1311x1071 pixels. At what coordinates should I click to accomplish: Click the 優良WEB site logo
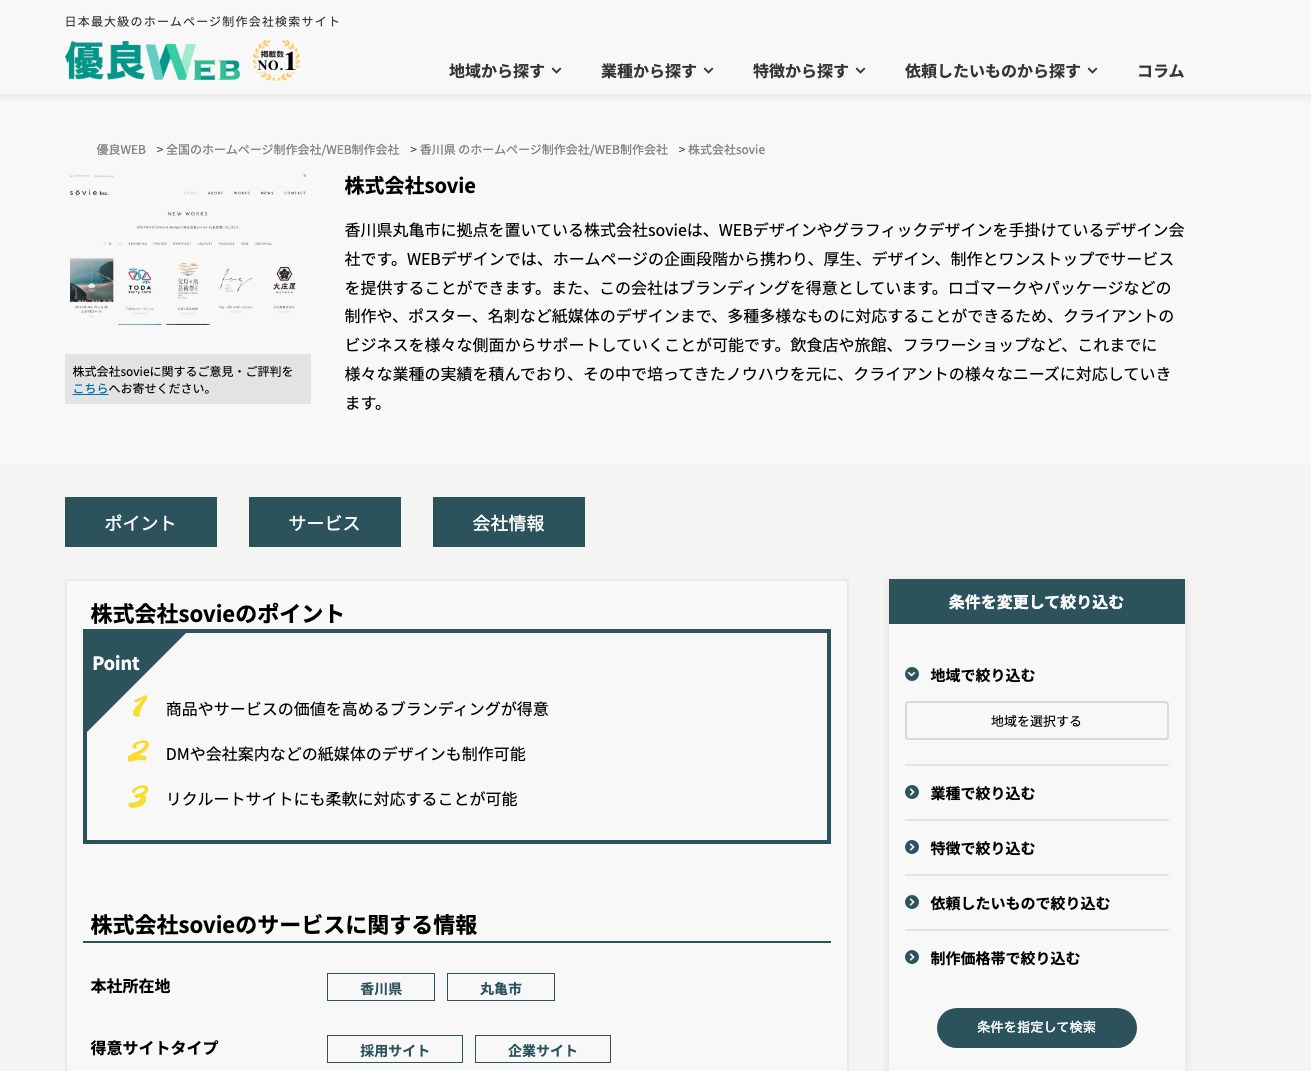coord(153,62)
